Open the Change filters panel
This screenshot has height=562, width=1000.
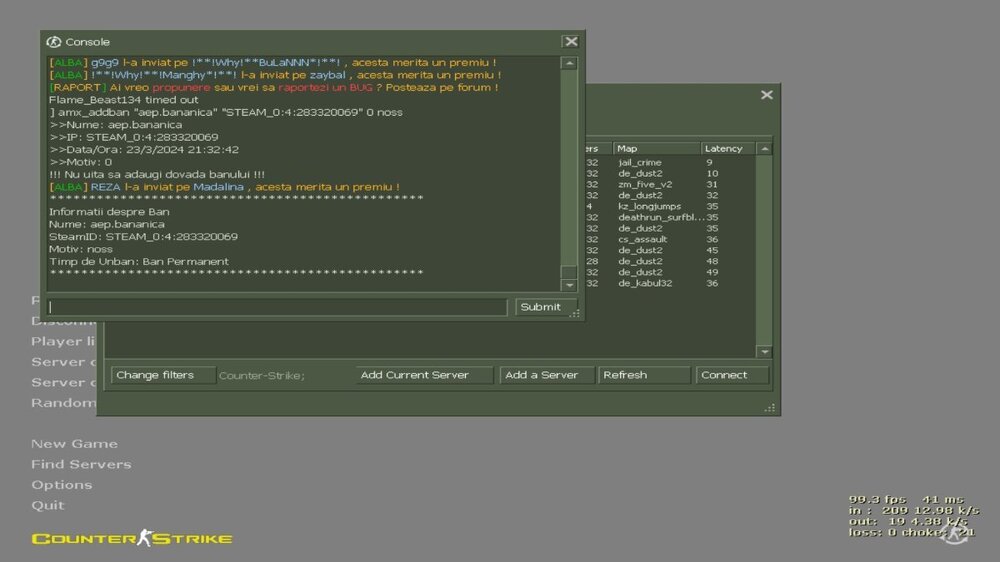(160, 375)
